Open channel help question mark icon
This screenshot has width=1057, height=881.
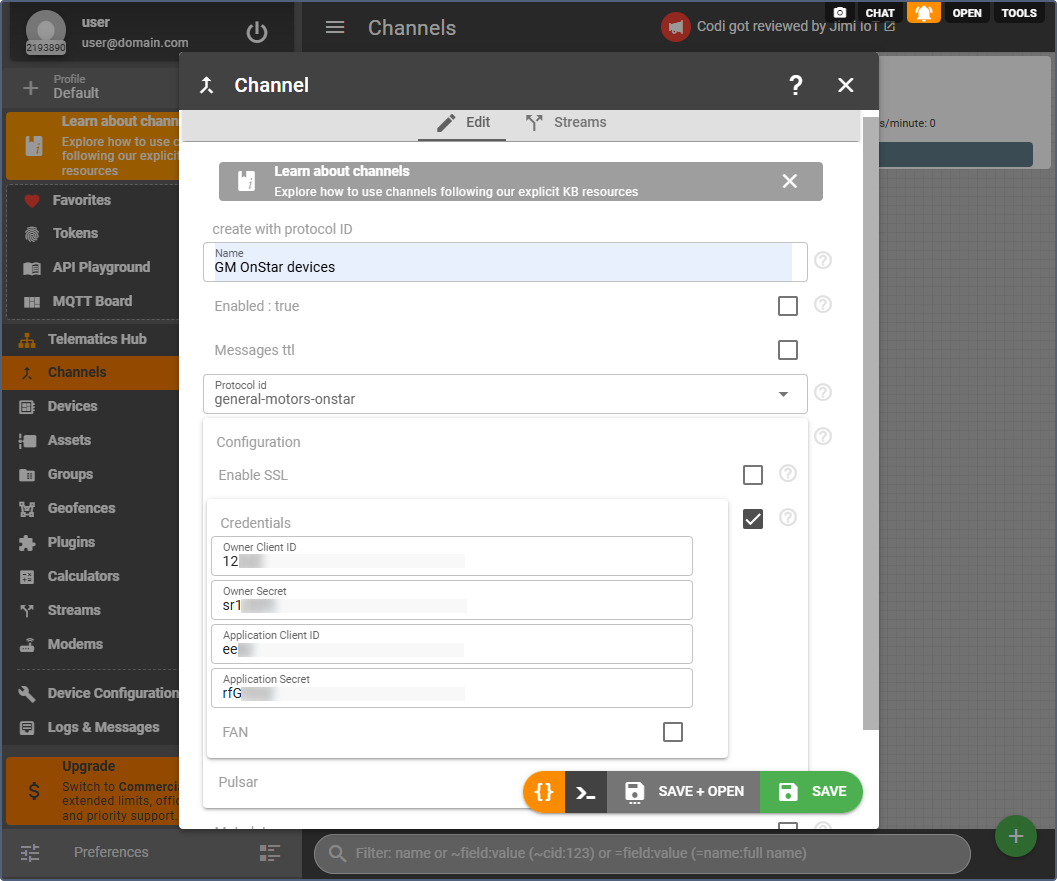click(795, 85)
